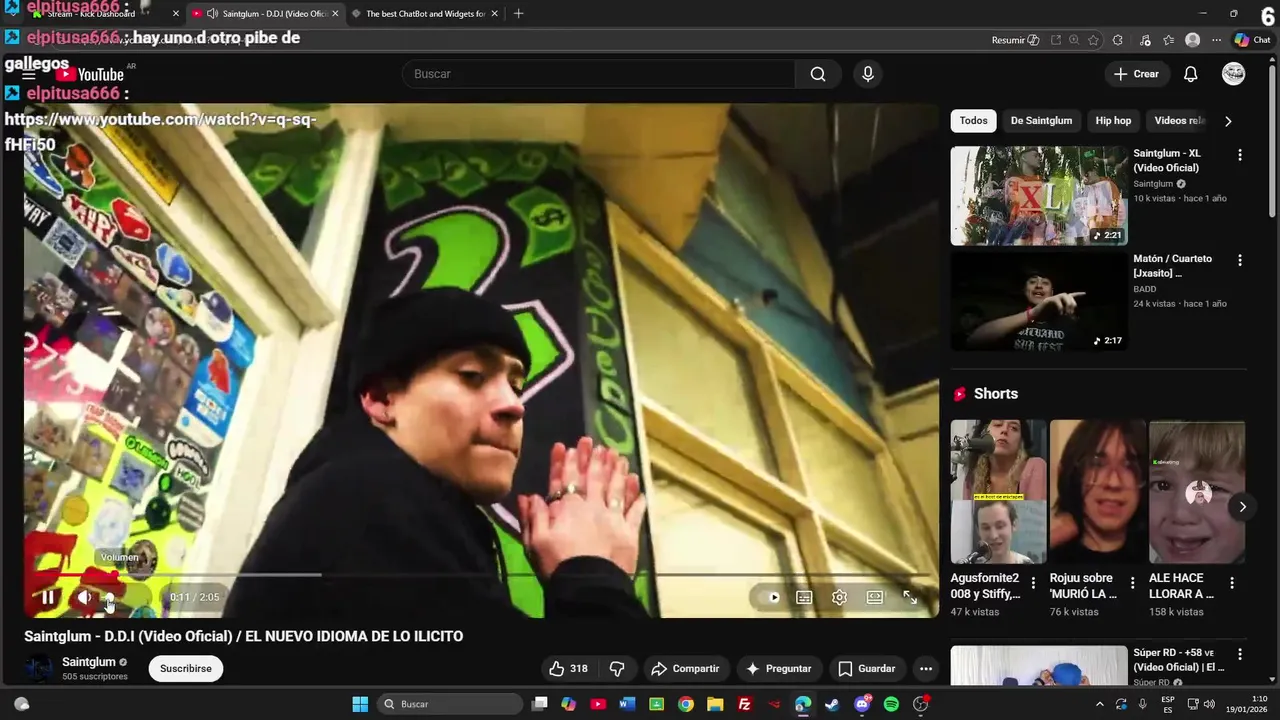Screen dimensions: 1280x720
Task: Show the next Shorts with the arrow
Action: coord(1242,507)
